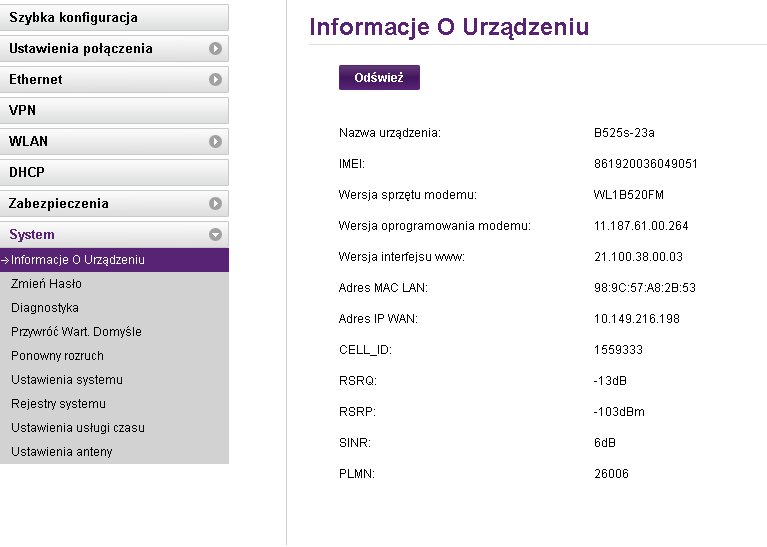
Task: Click WAN IP value 10.149.216.198
Action: click(x=637, y=319)
